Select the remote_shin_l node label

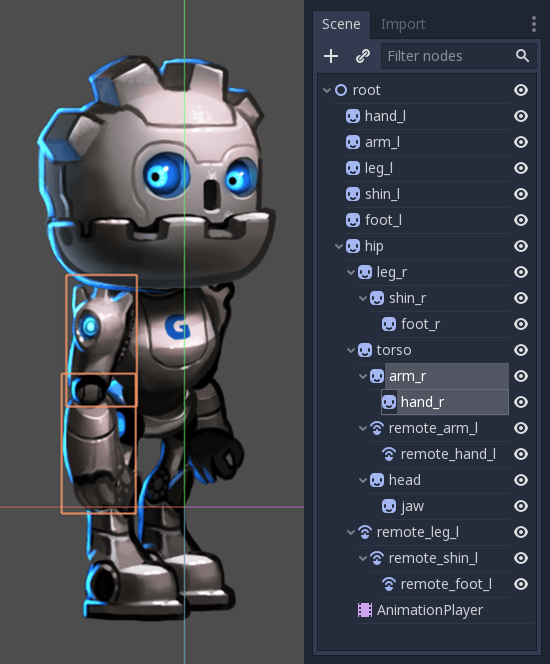point(433,558)
